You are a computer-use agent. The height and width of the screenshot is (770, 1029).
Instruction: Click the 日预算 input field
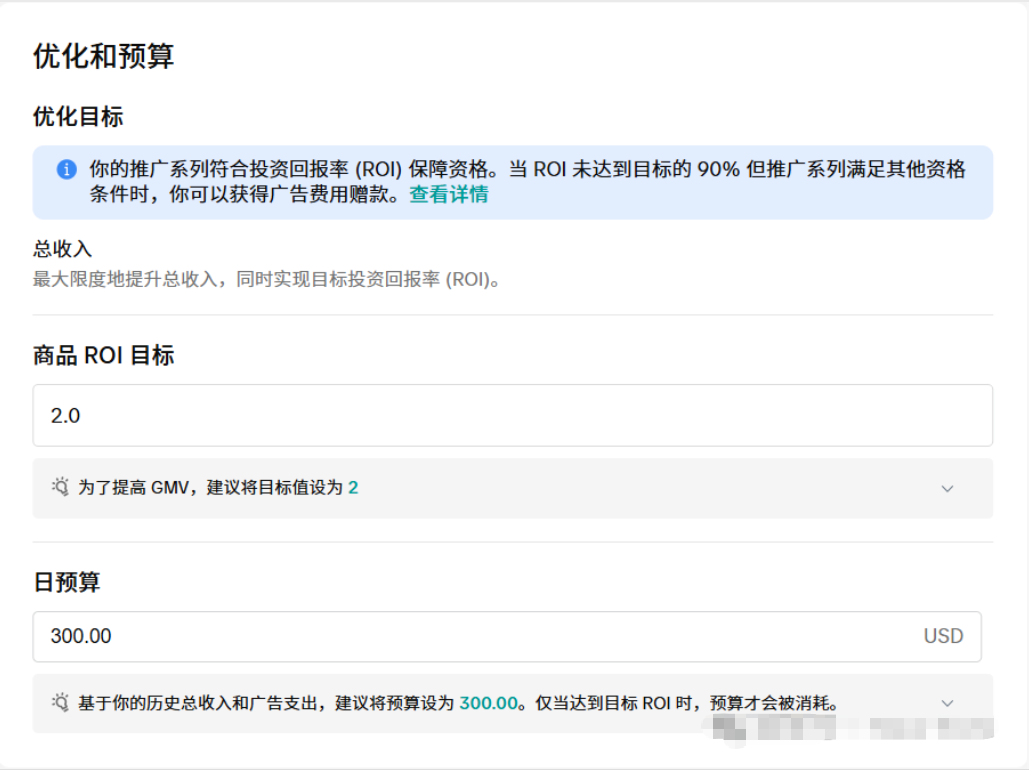click(507, 636)
